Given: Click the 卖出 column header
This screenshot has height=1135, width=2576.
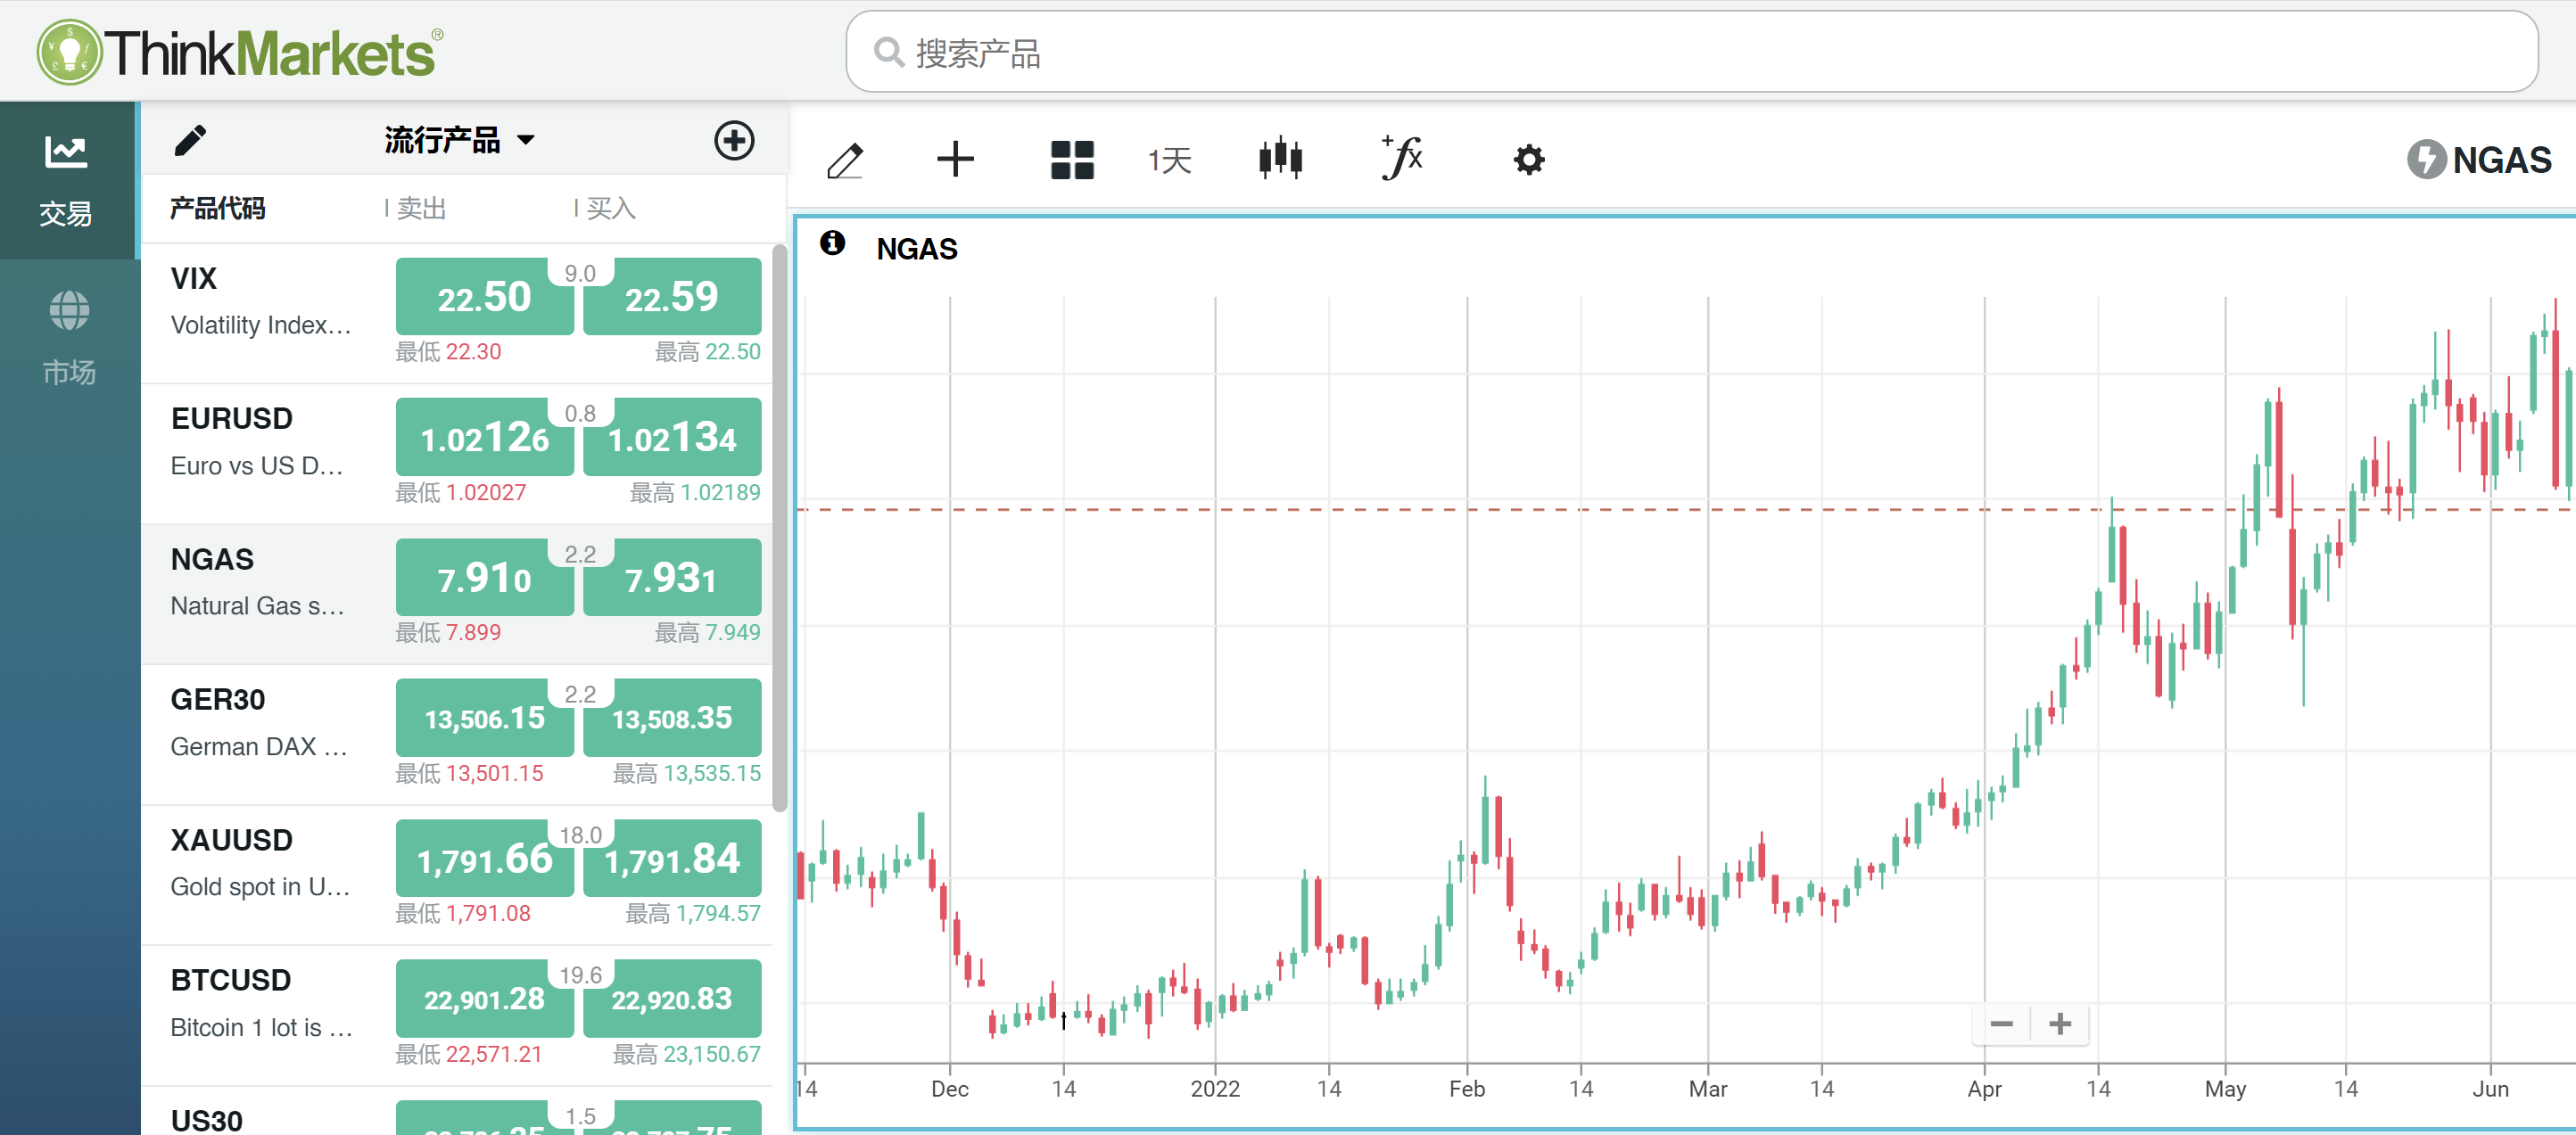Looking at the screenshot, I should point(420,208).
